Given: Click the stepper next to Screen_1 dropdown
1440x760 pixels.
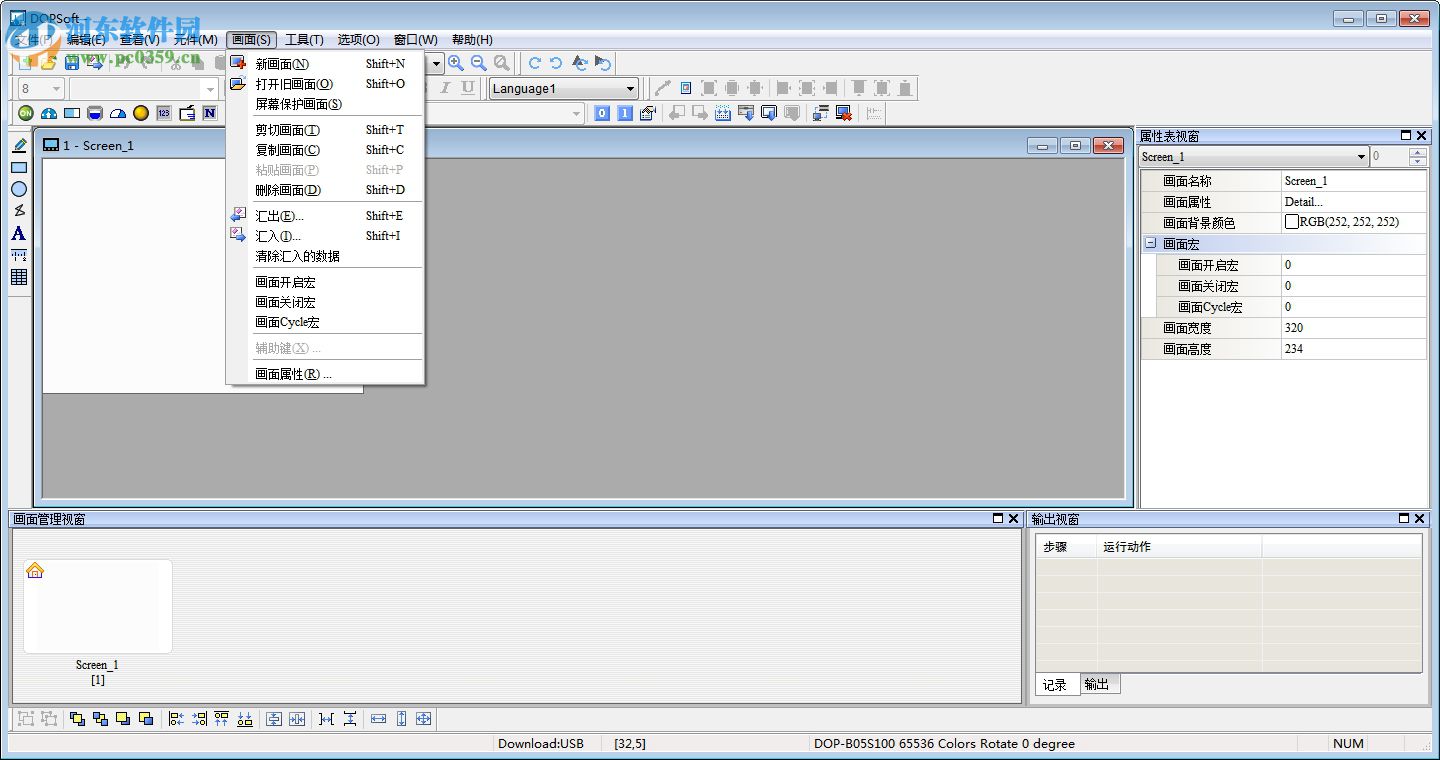Looking at the screenshot, I should coord(1417,157).
